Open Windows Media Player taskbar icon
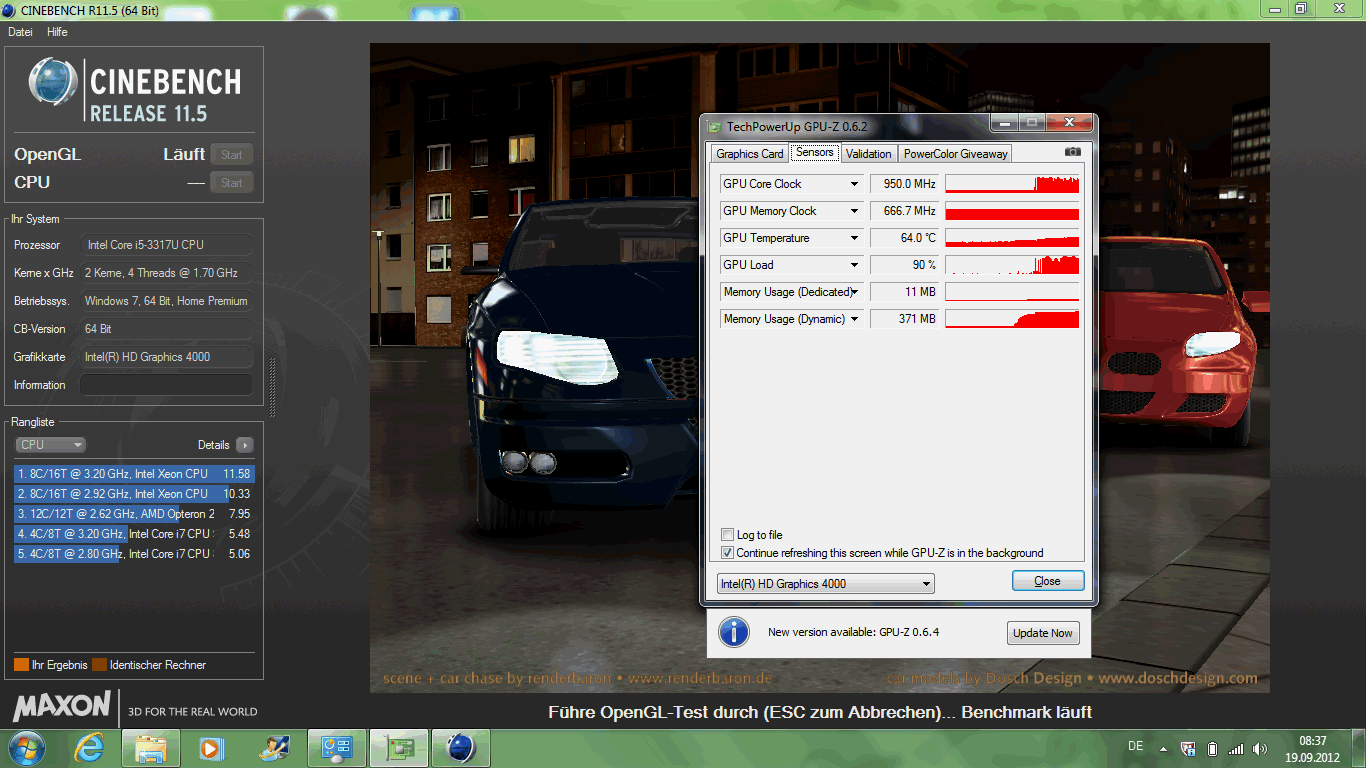This screenshot has height=768, width=1366. pyautogui.click(x=211, y=748)
